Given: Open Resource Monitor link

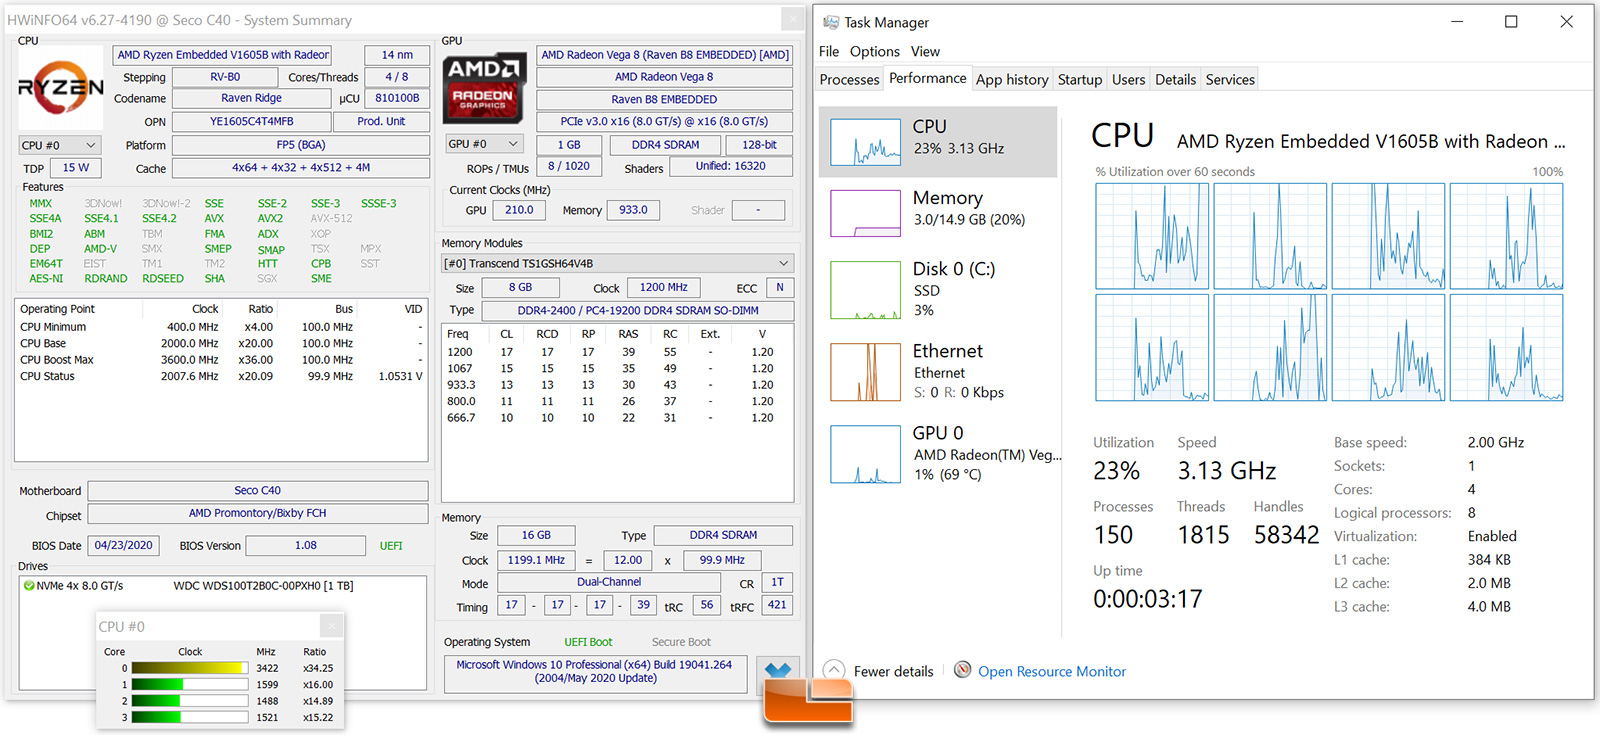Looking at the screenshot, I should click(x=1052, y=671).
